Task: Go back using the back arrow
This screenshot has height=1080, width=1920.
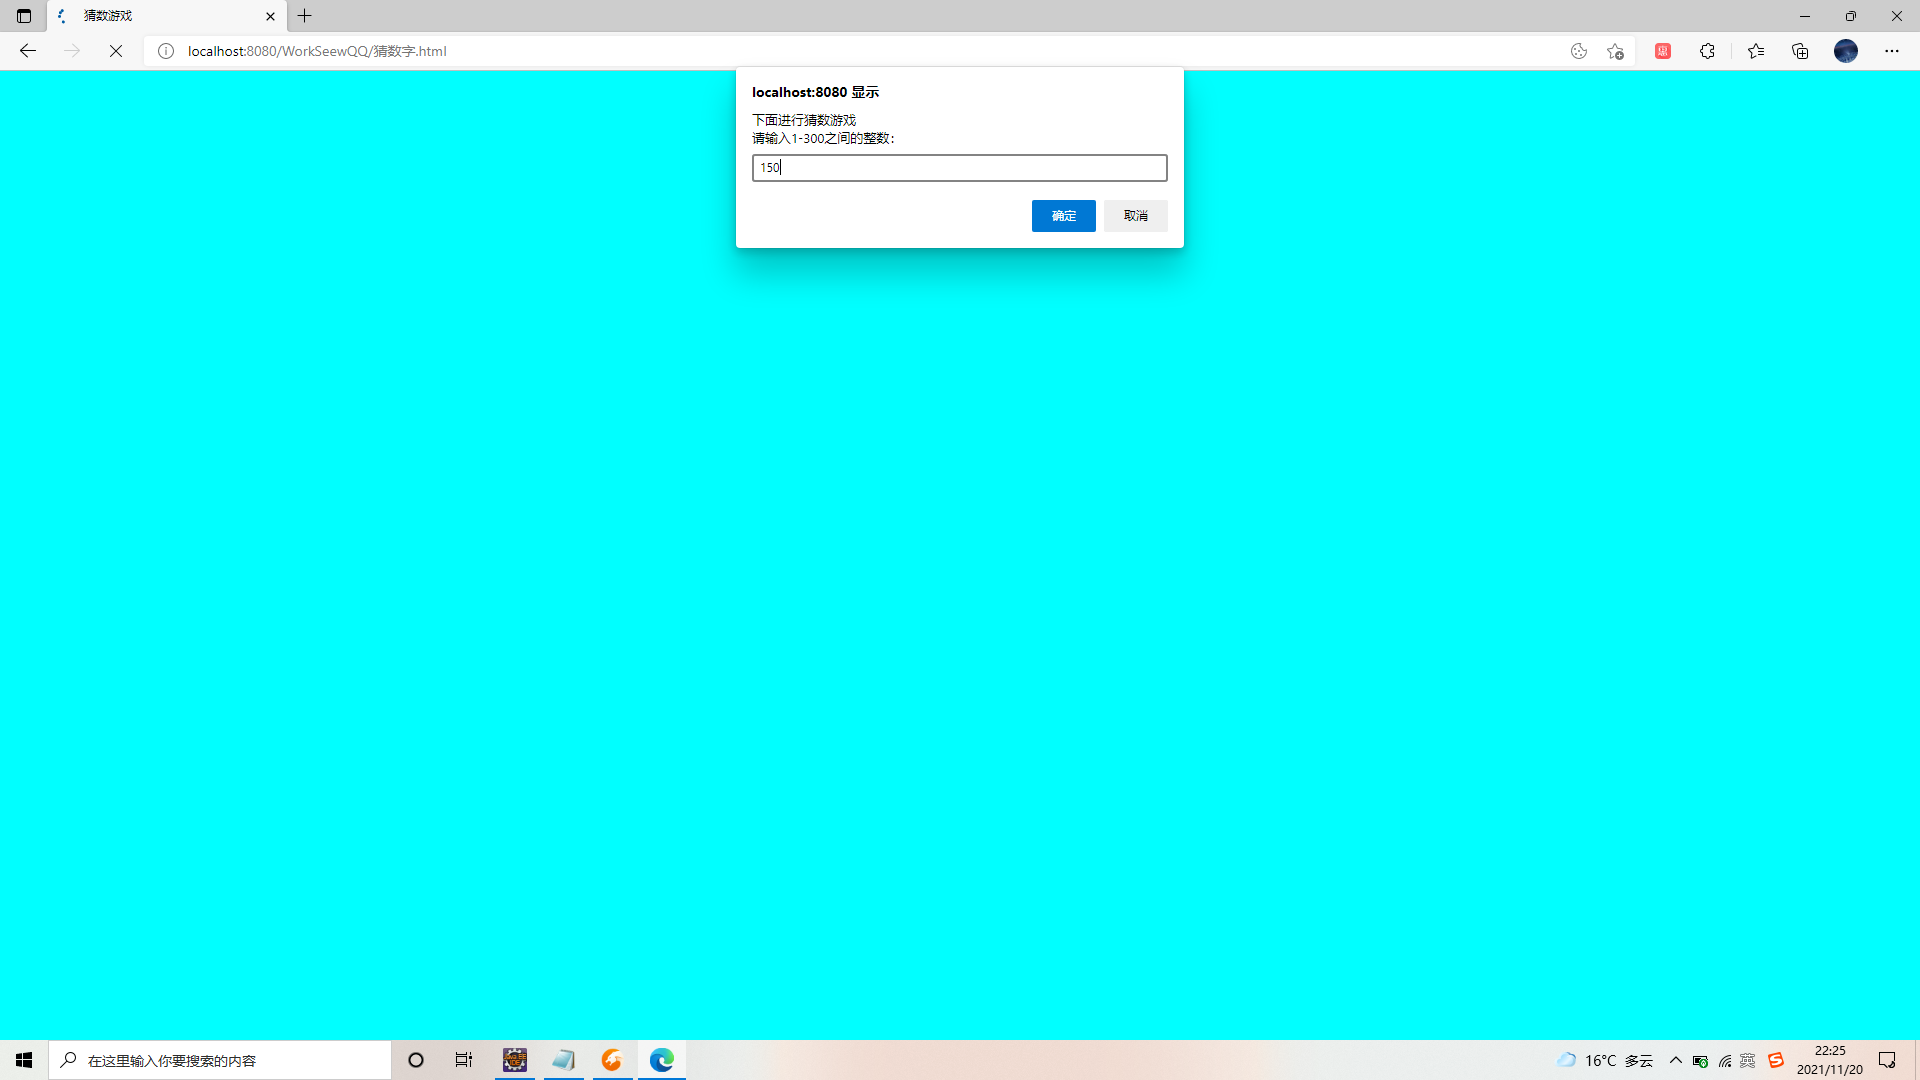Action: (x=28, y=51)
